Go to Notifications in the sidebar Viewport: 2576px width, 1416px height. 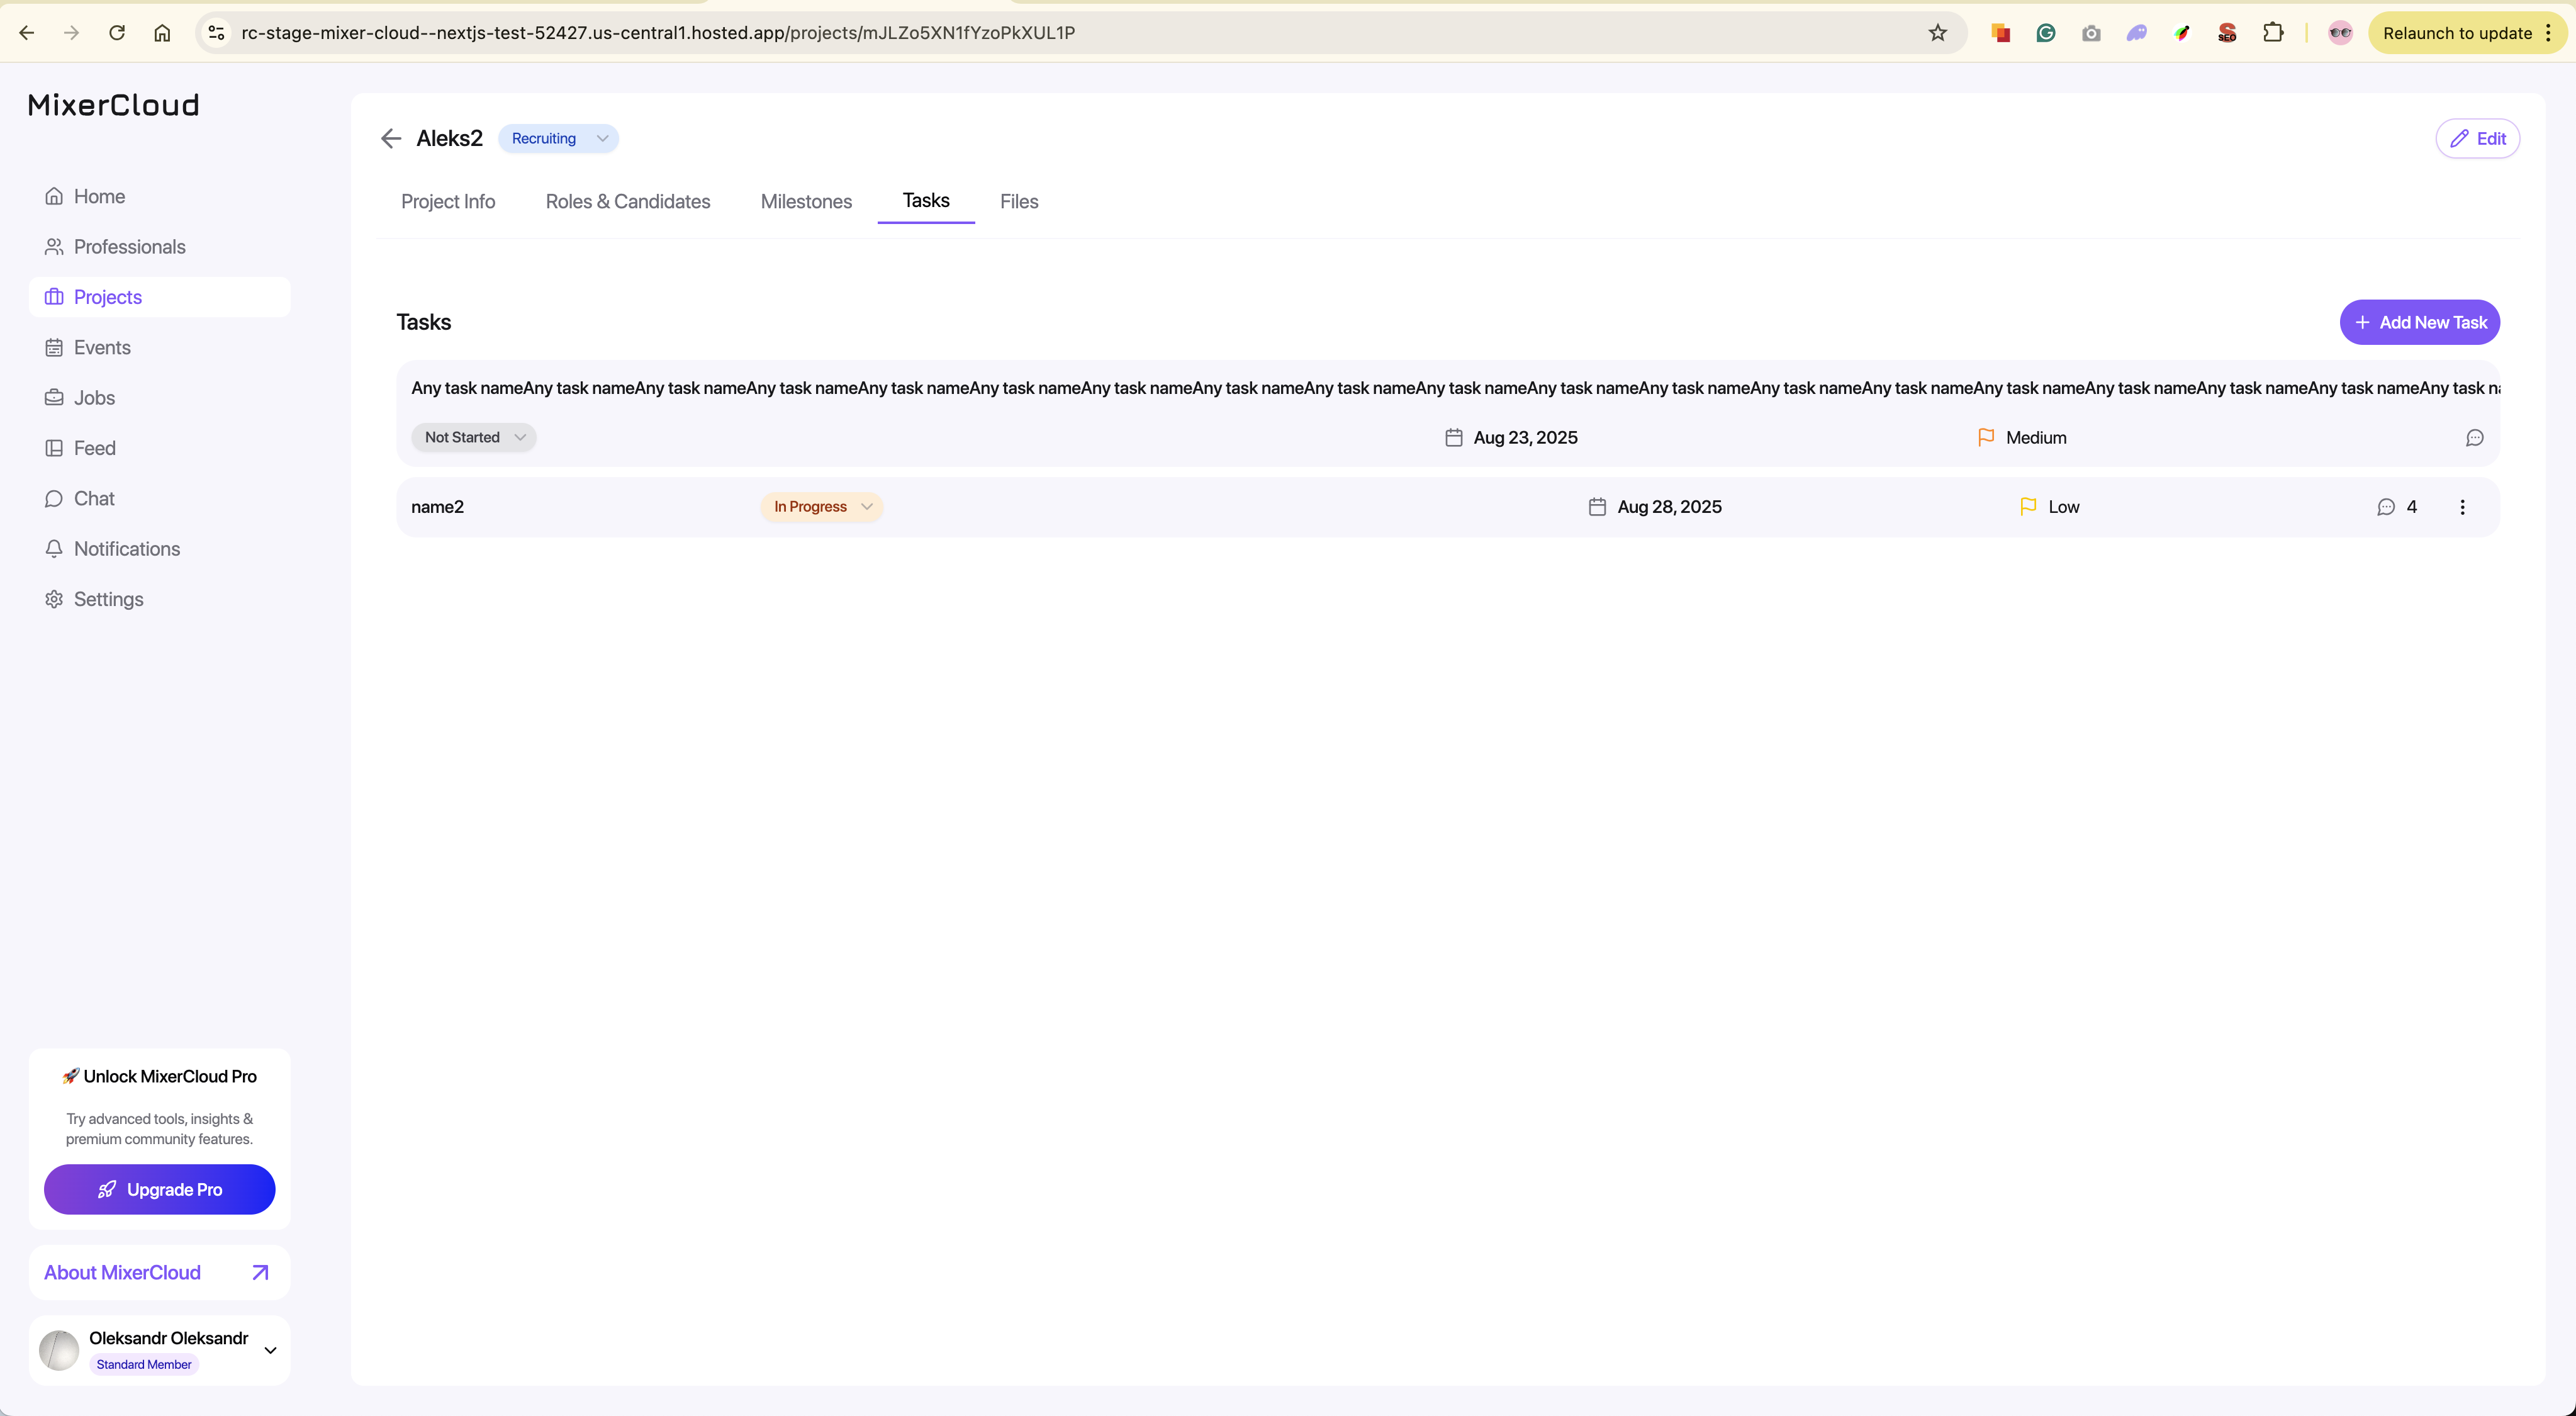127,549
